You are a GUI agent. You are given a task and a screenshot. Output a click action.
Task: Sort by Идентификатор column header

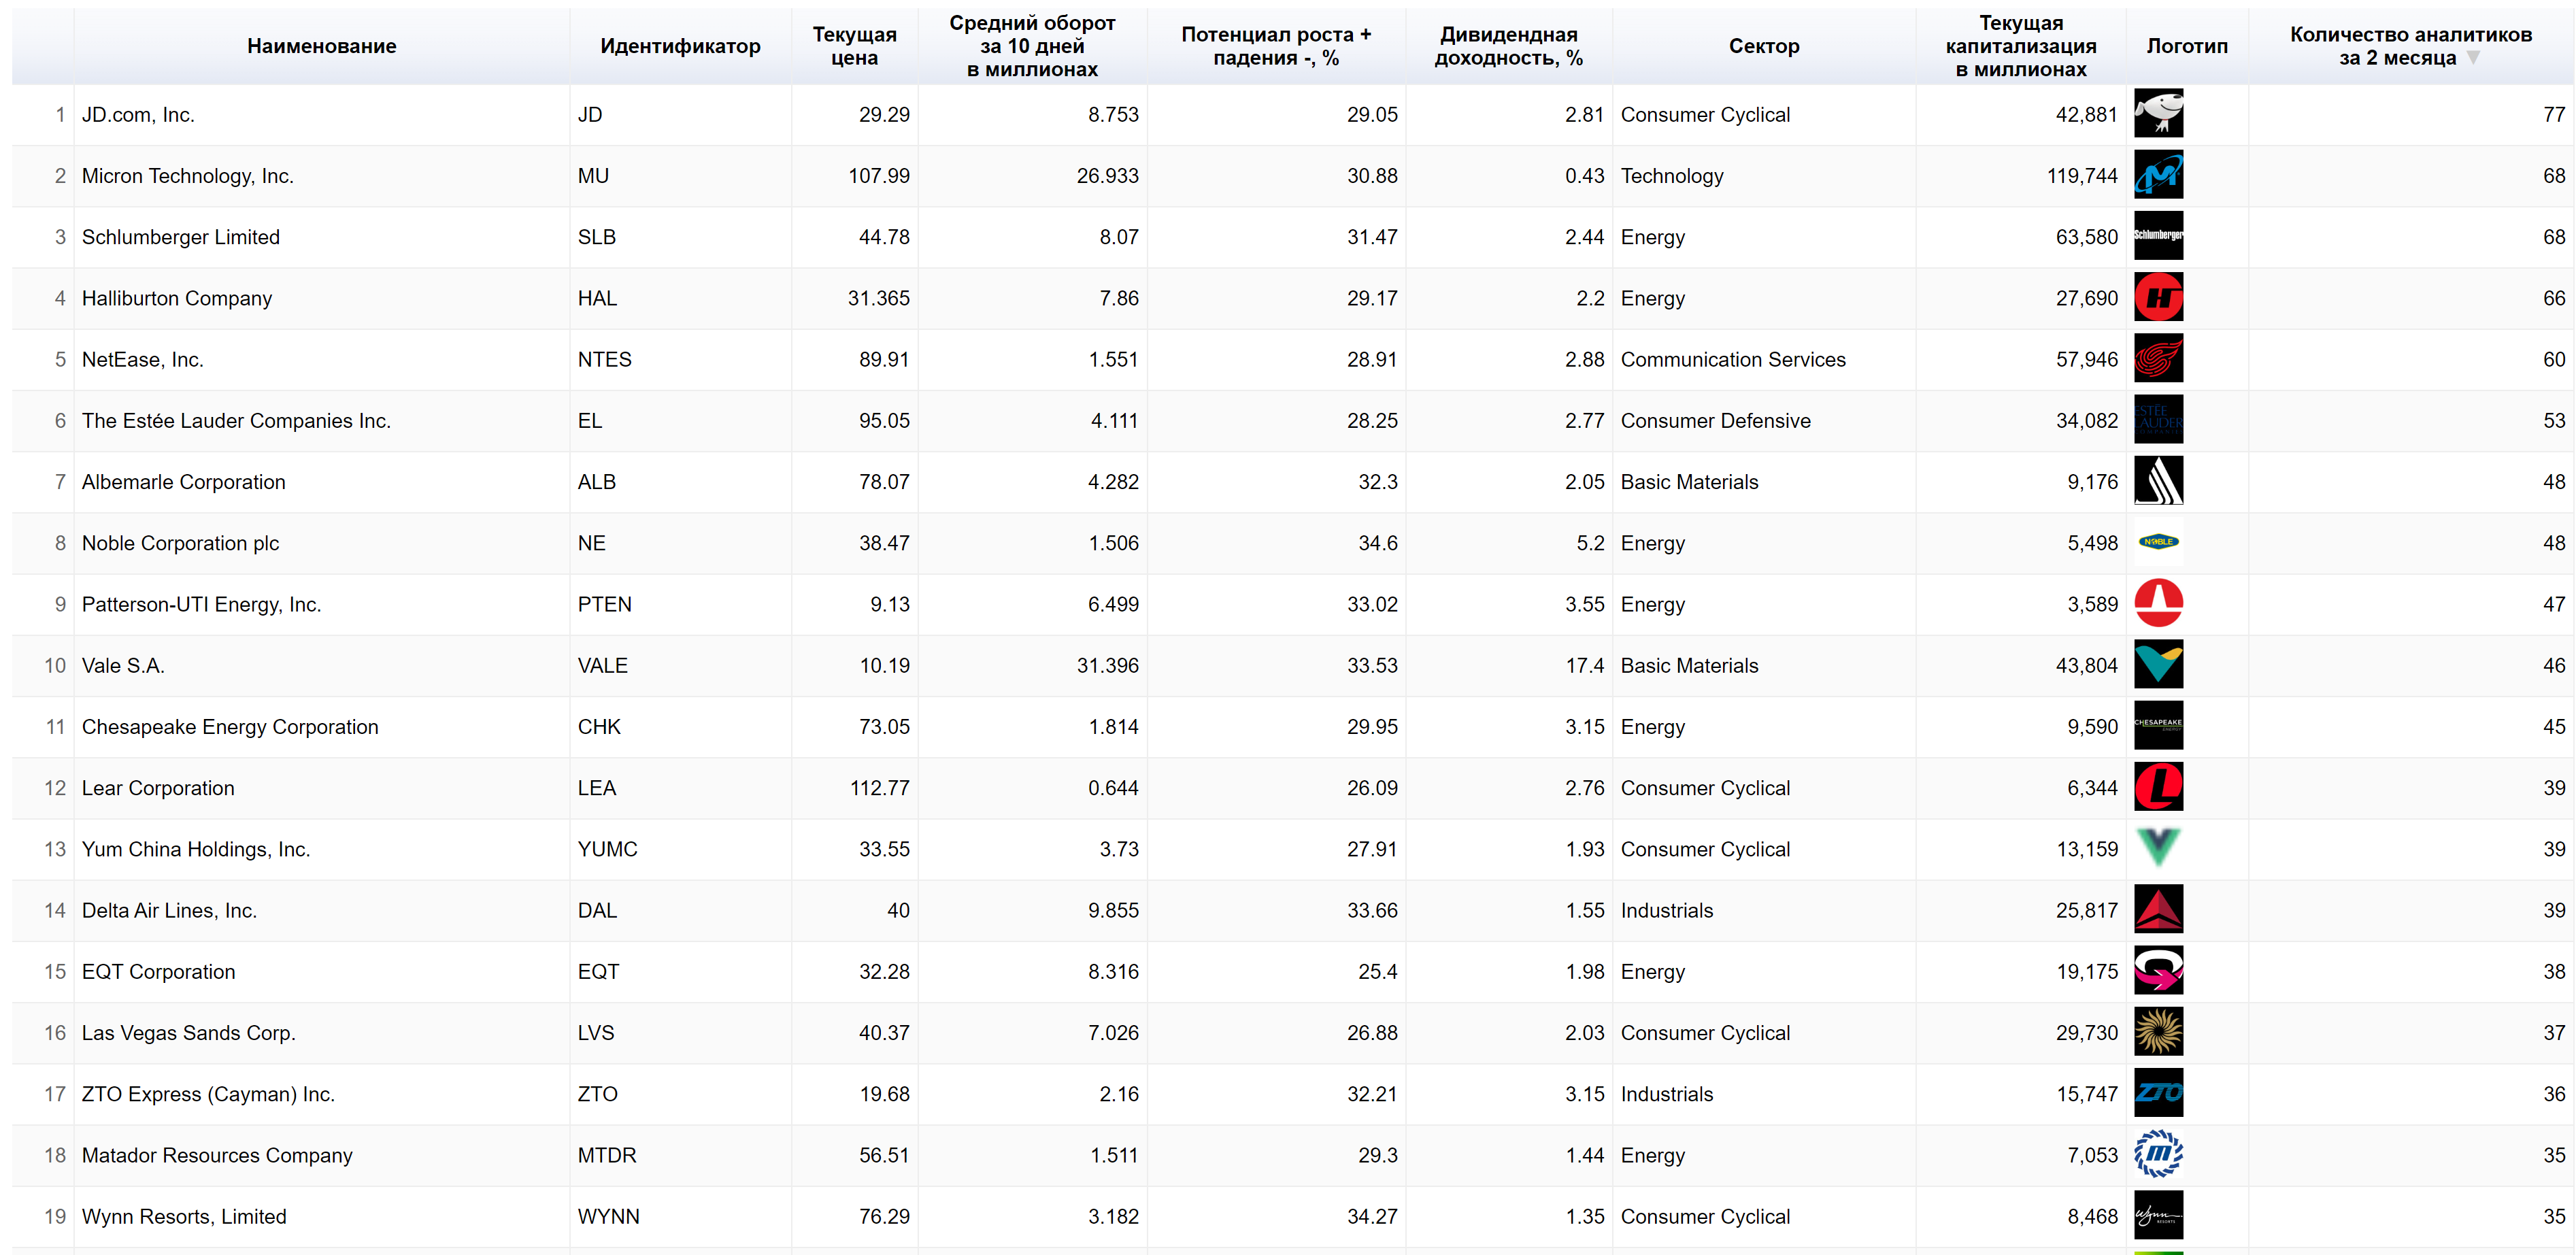tap(680, 46)
